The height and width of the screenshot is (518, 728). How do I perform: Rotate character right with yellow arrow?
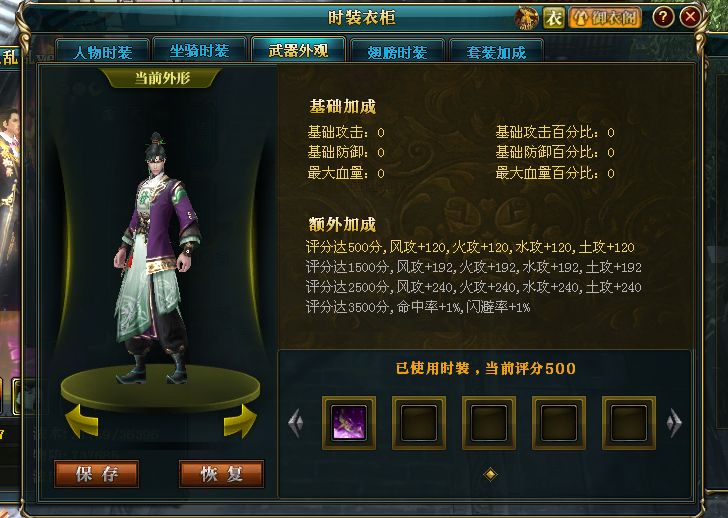240,421
